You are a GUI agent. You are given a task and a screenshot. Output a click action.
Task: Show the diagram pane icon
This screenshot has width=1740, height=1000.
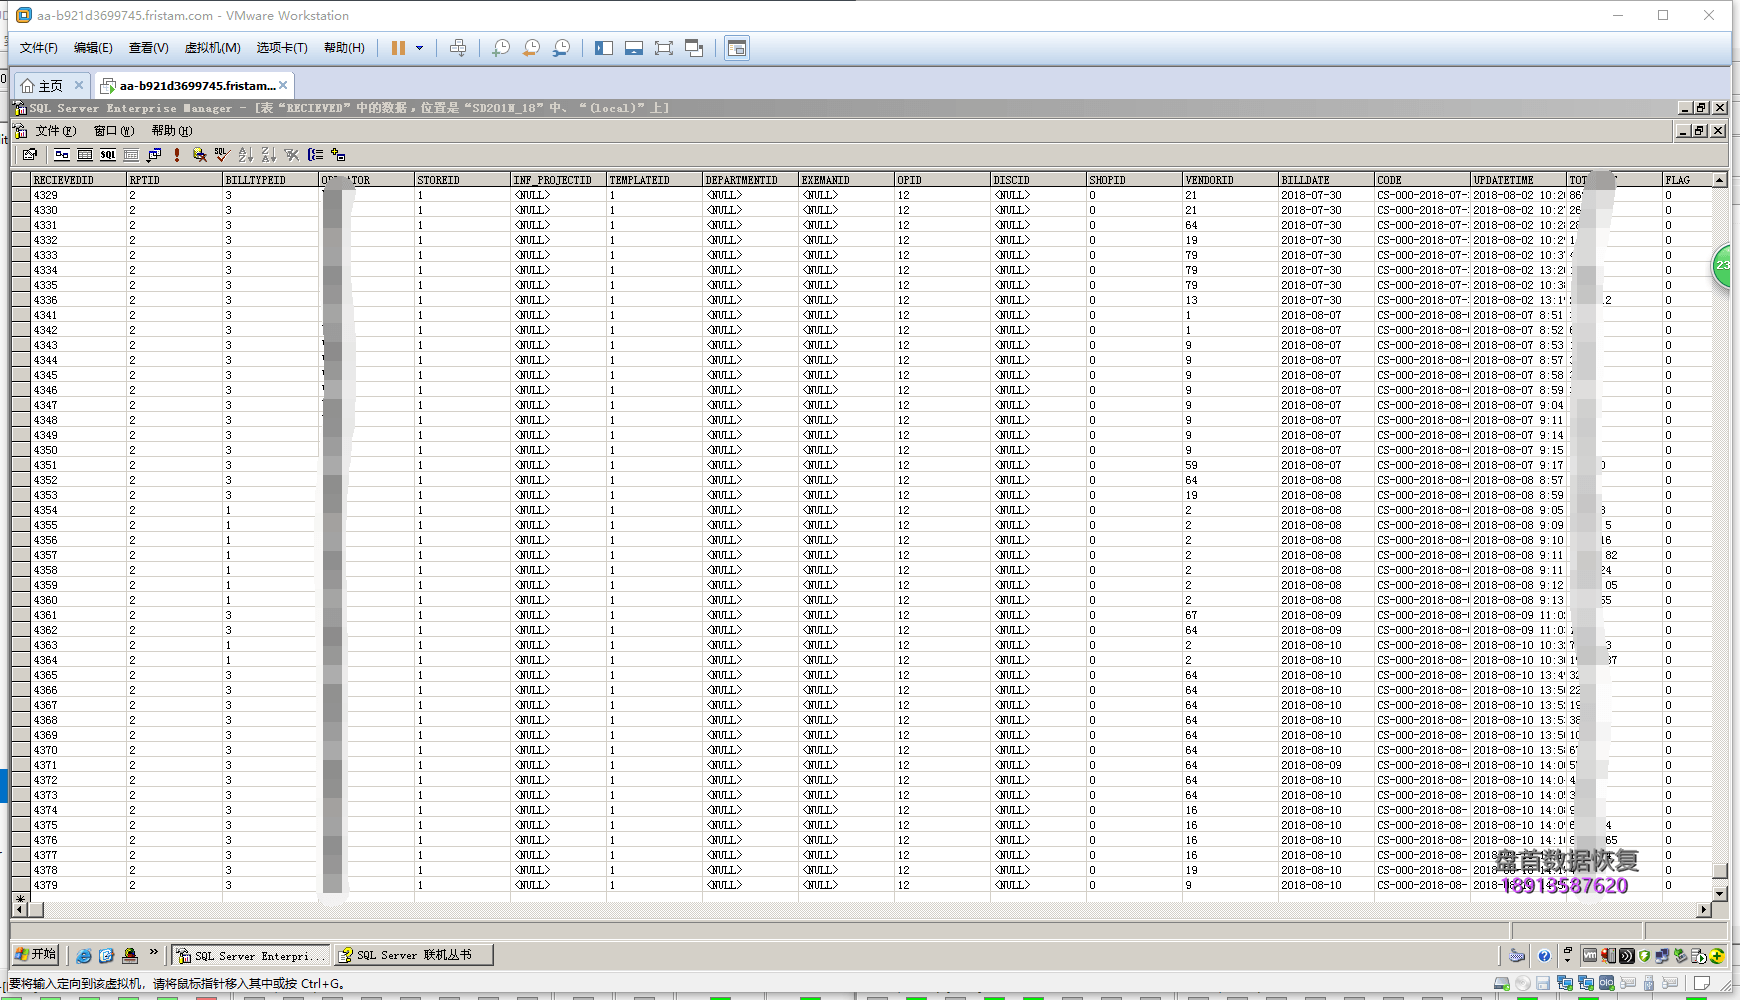(62, 155)
